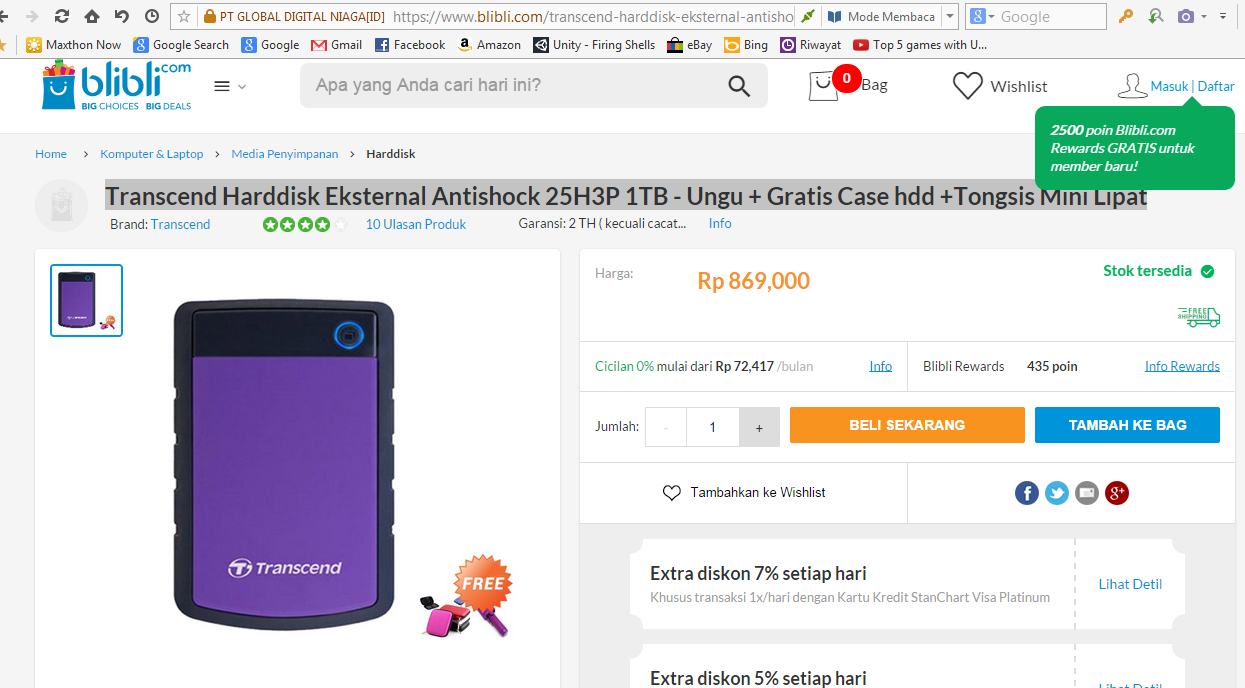Open Komputer & Laptop breadcrumb

pyautogui.click(x=152, y=154)
